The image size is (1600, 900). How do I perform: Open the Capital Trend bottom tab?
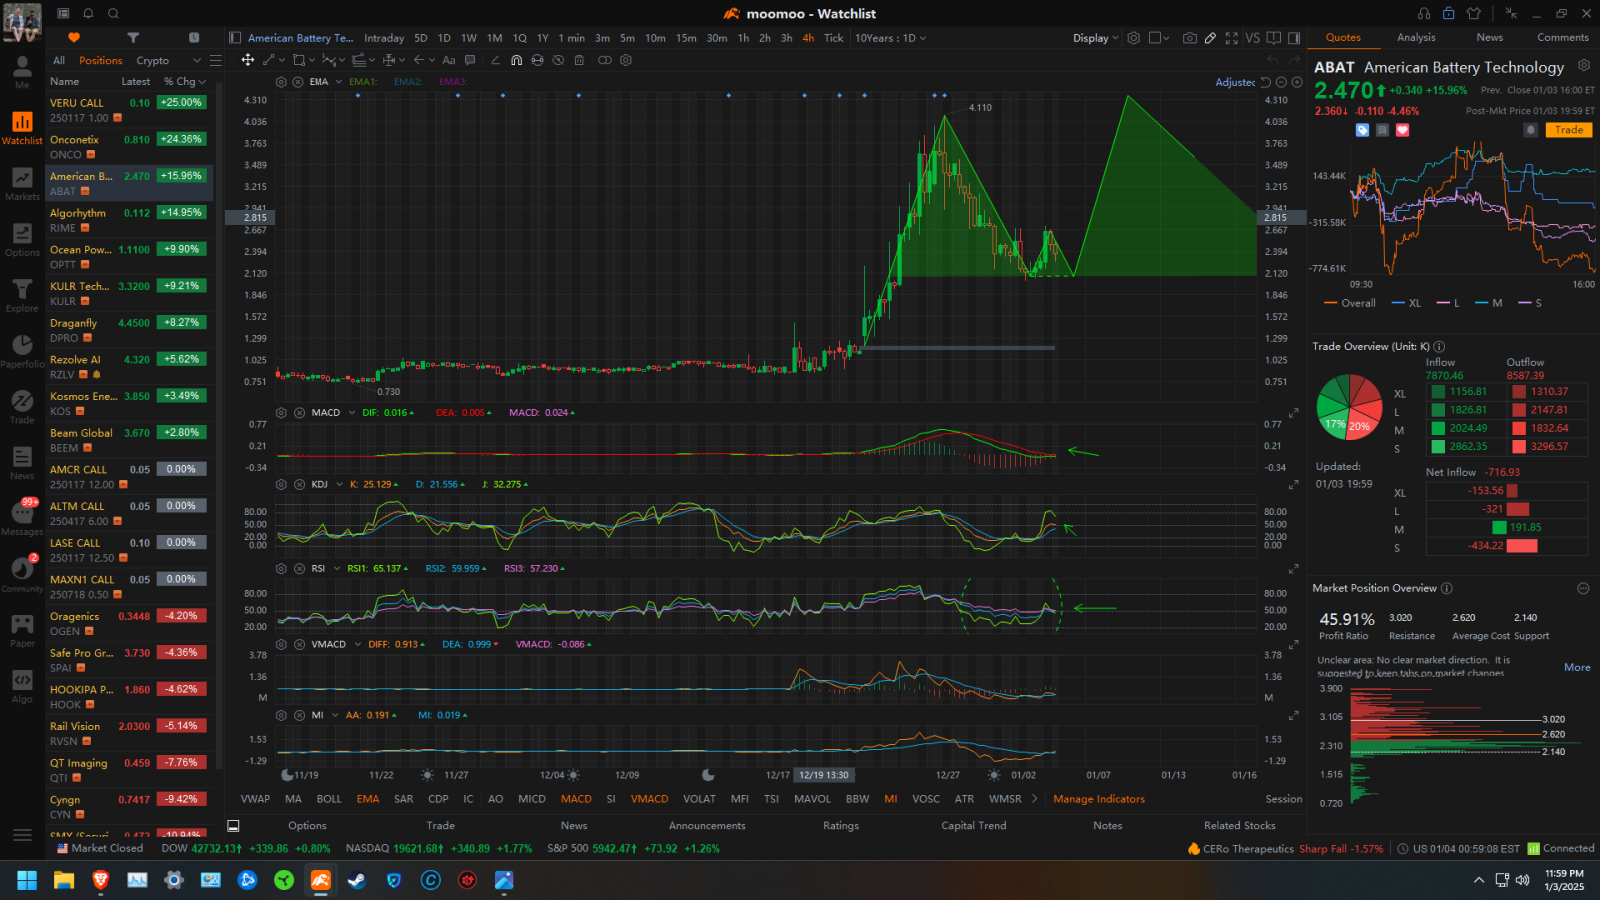click(x=973, y=826)
